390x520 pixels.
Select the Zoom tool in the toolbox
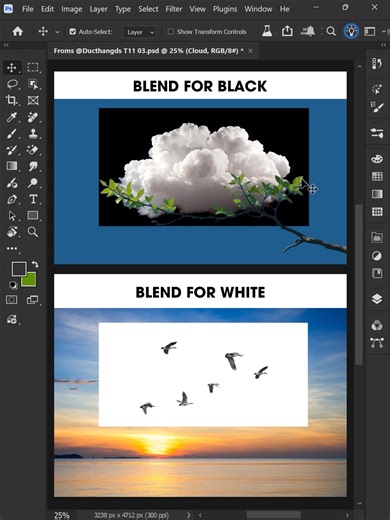[33, 232]
